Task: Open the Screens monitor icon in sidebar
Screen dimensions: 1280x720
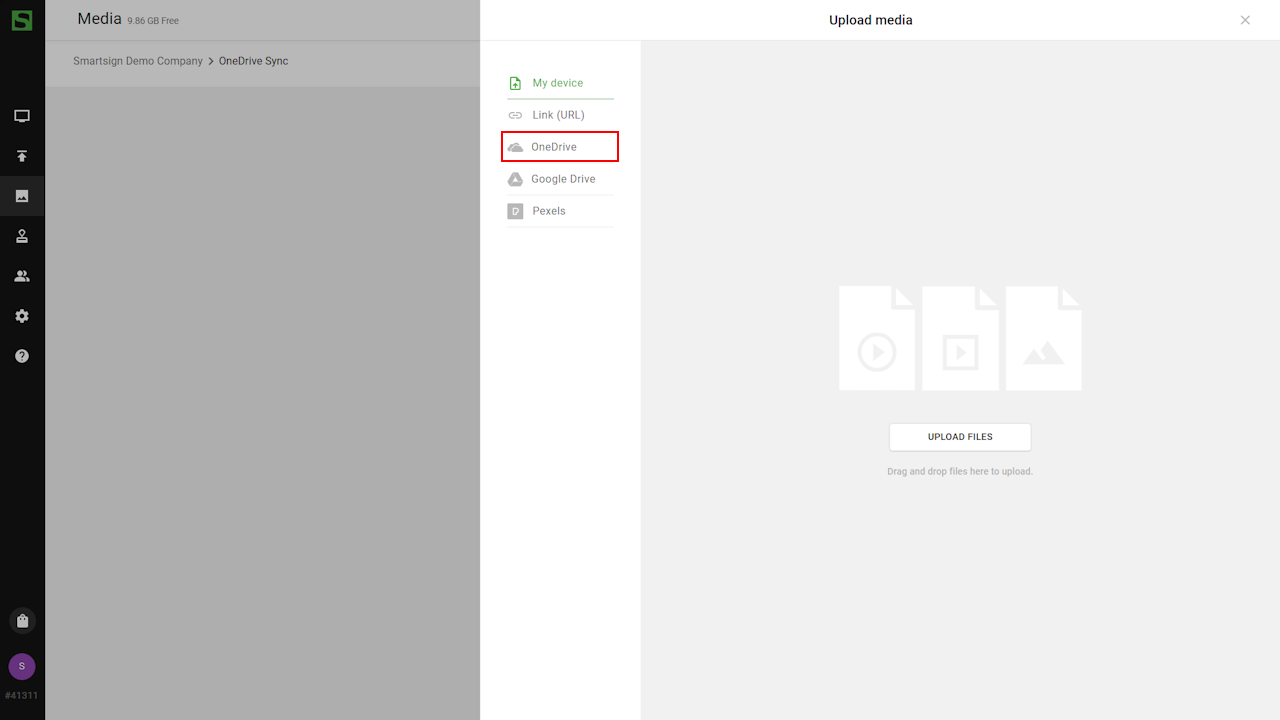Action: point(22,116)
